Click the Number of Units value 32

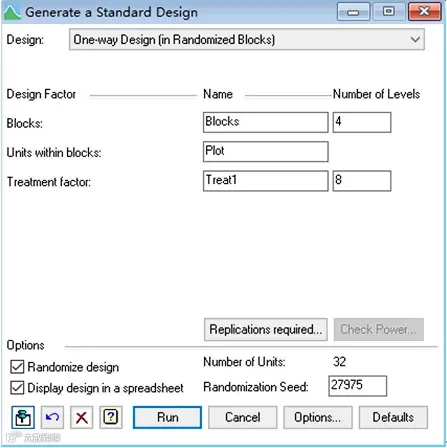[339, 362]
